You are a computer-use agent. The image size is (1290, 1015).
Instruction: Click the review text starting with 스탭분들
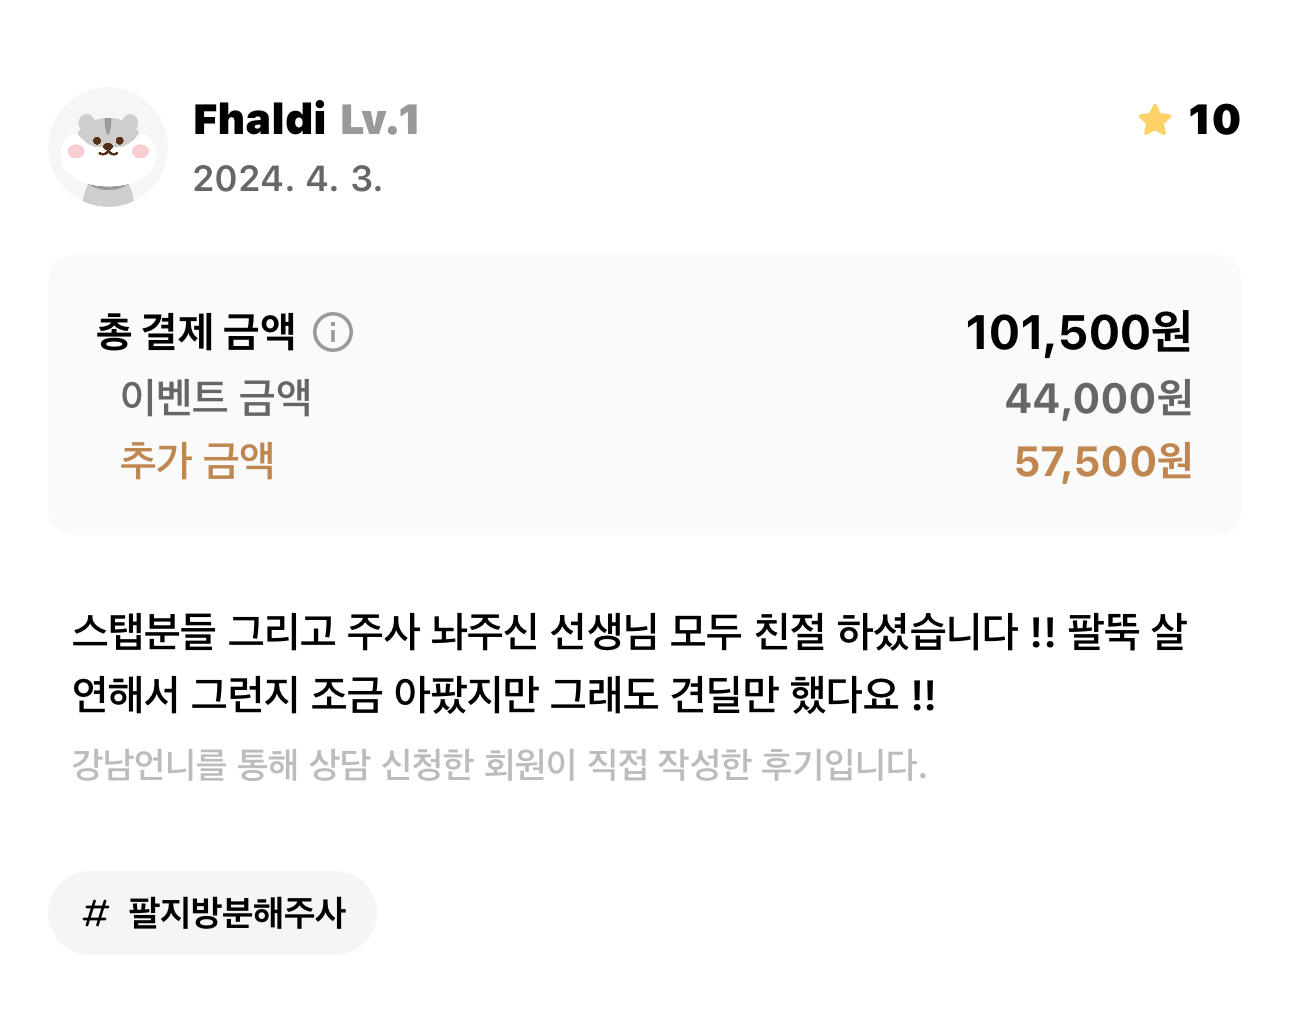click(x=629, y=662)
